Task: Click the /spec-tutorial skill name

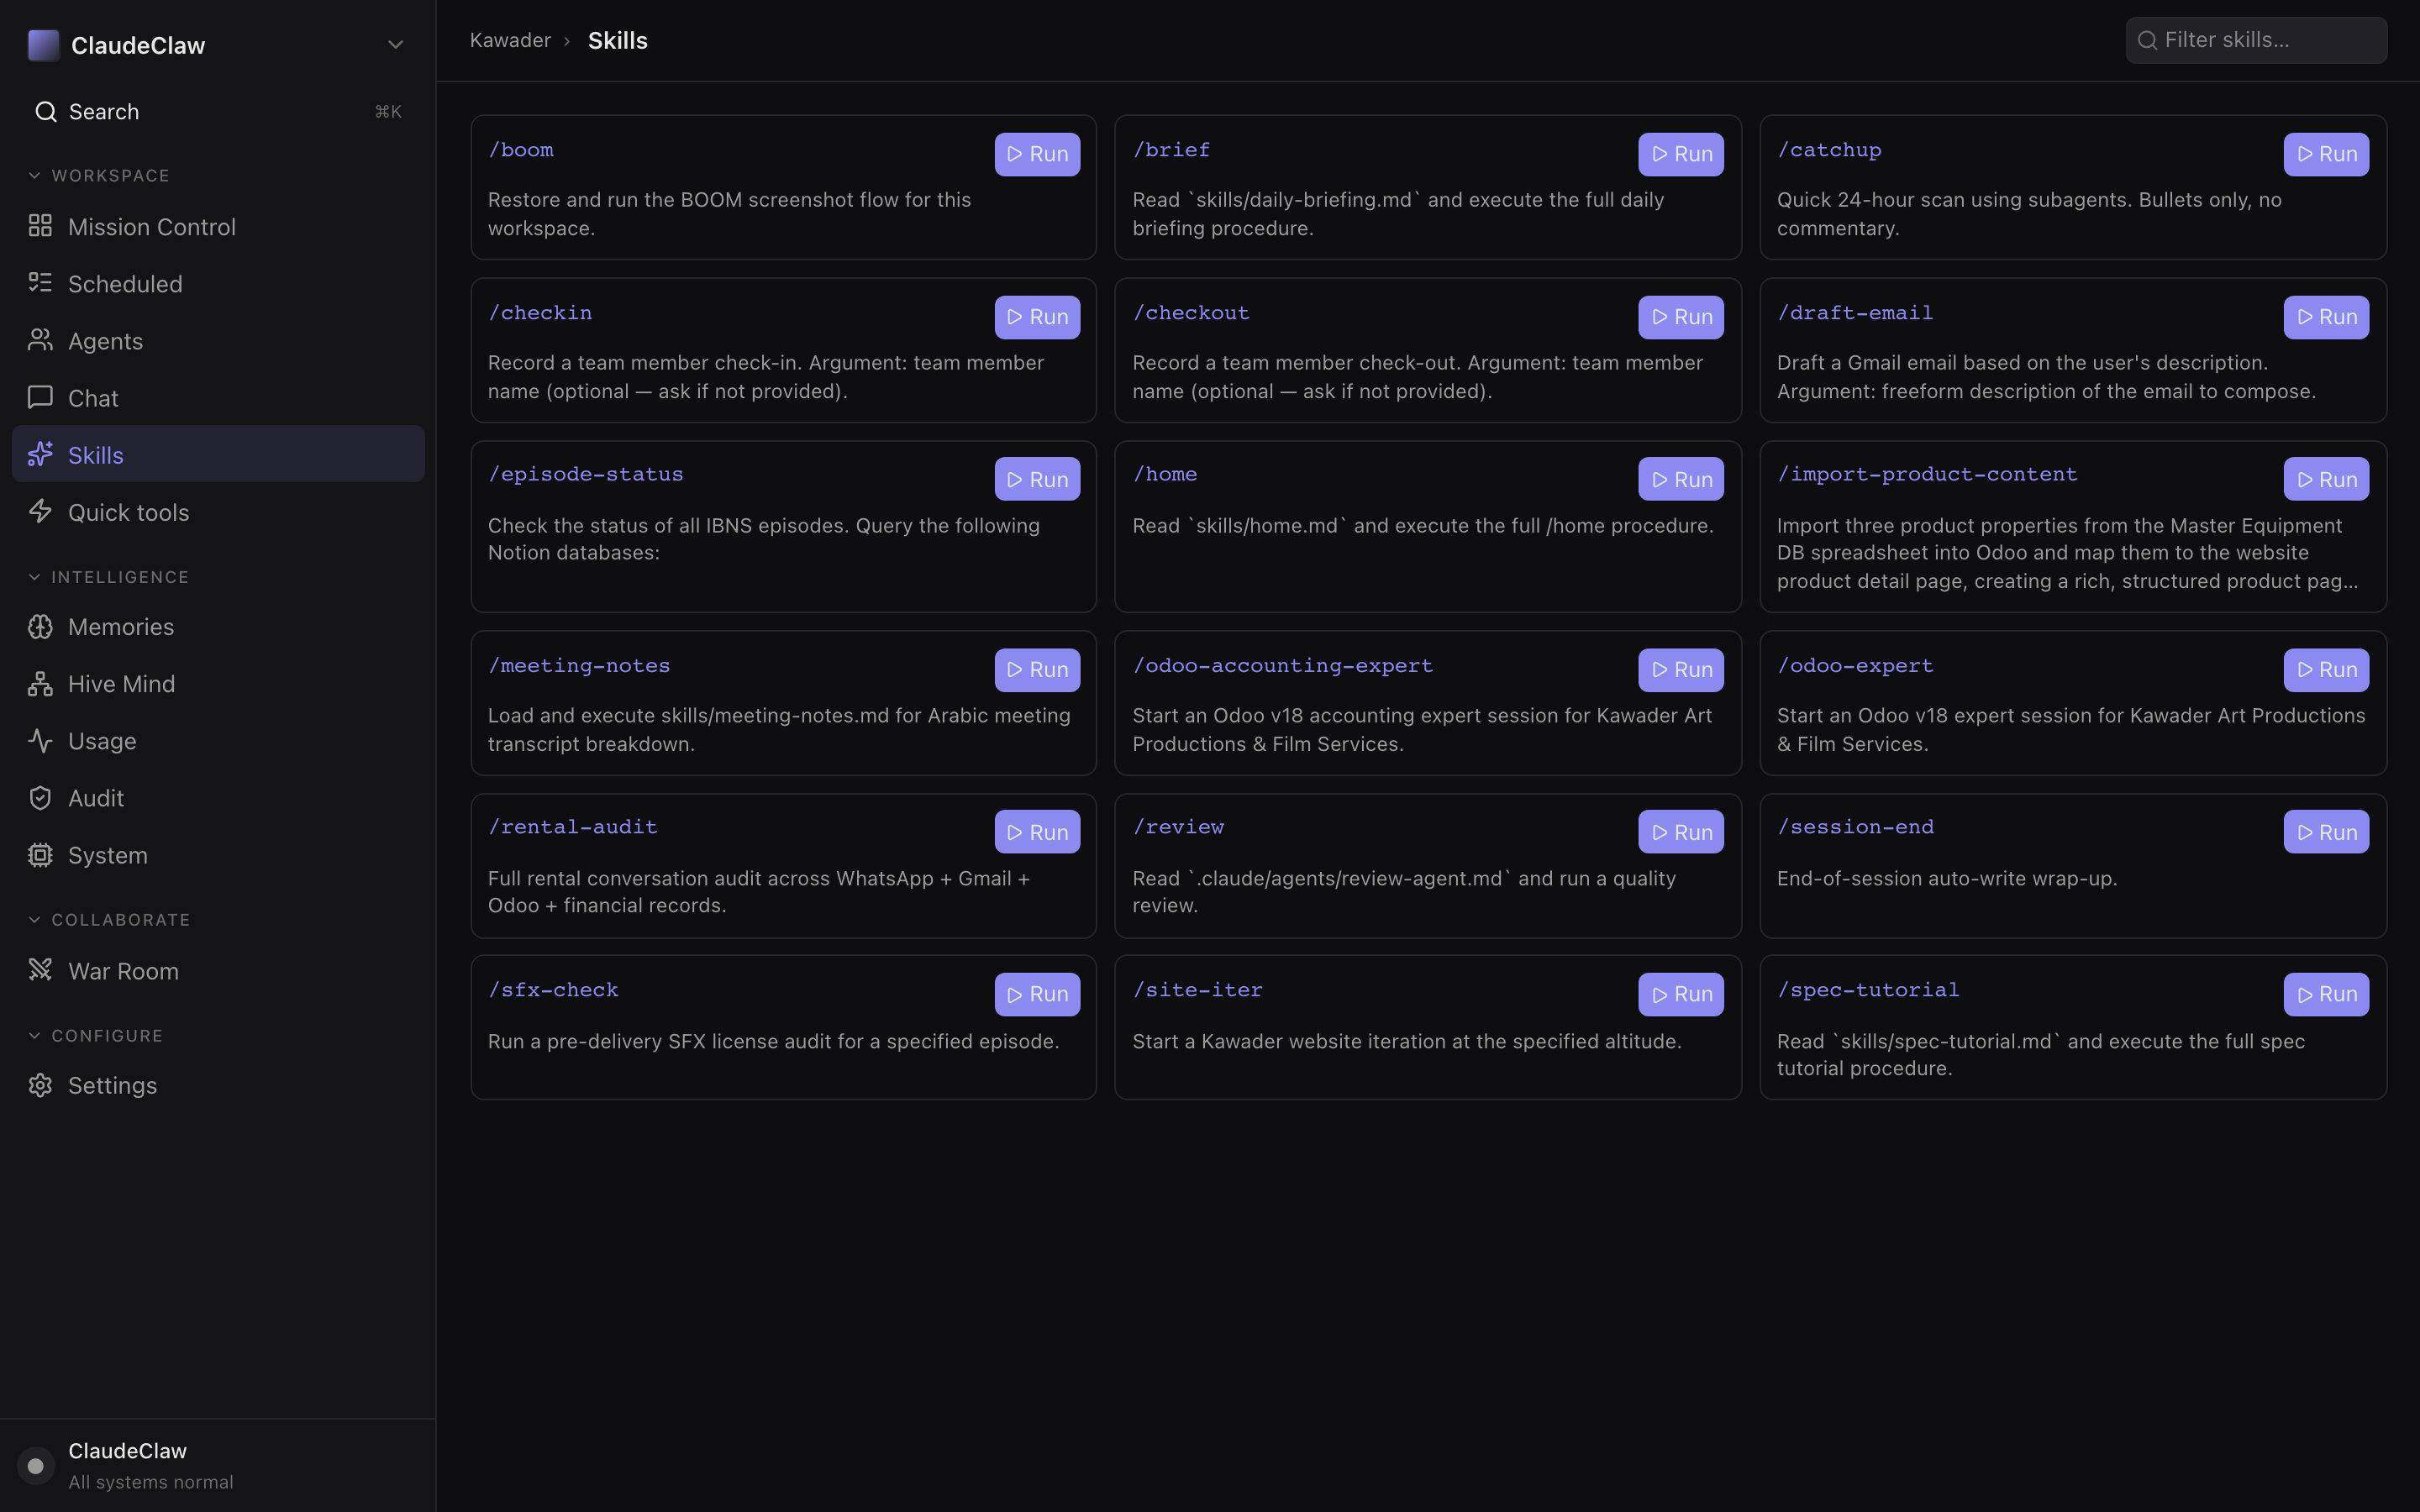Action: [x=1867, y=990]
